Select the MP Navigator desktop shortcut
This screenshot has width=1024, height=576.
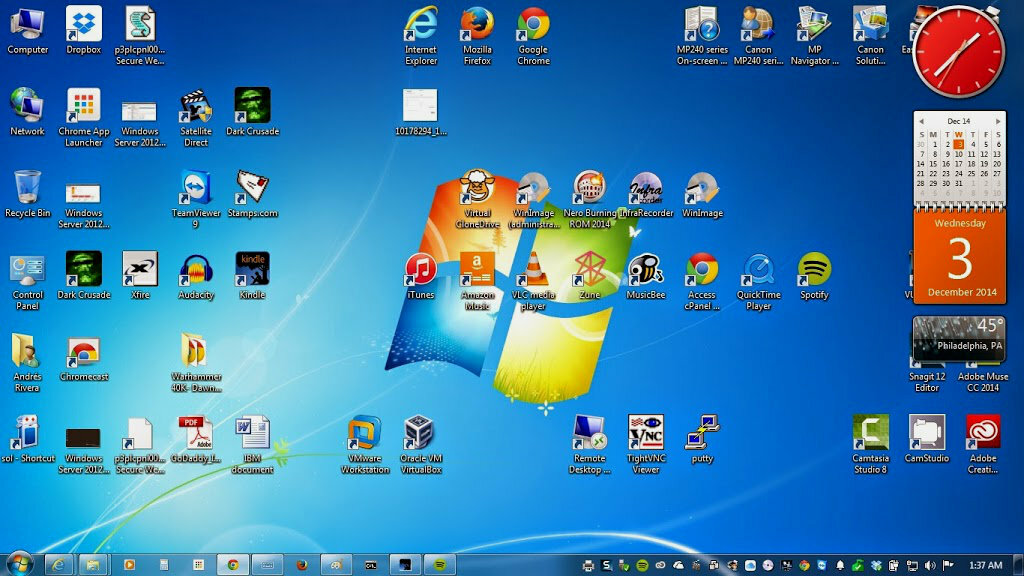pos(814,36)
